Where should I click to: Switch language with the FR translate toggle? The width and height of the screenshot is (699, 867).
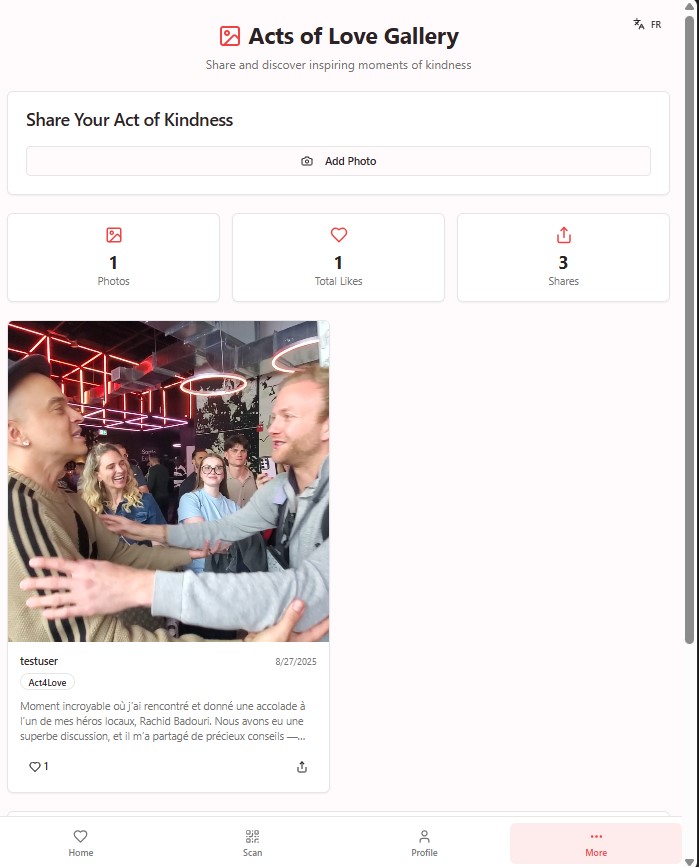point(647,24)
